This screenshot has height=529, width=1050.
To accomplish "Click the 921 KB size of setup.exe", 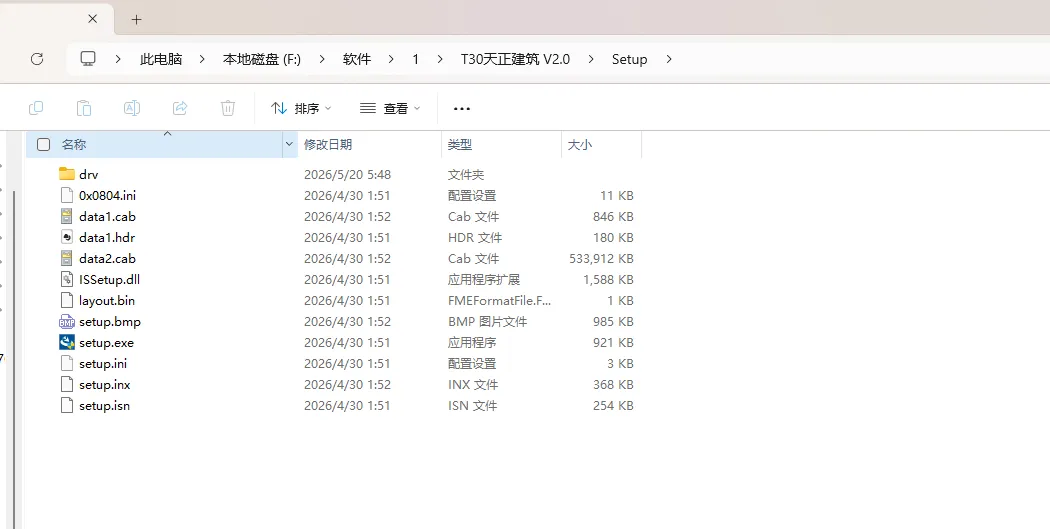I will tap(613, 343).
